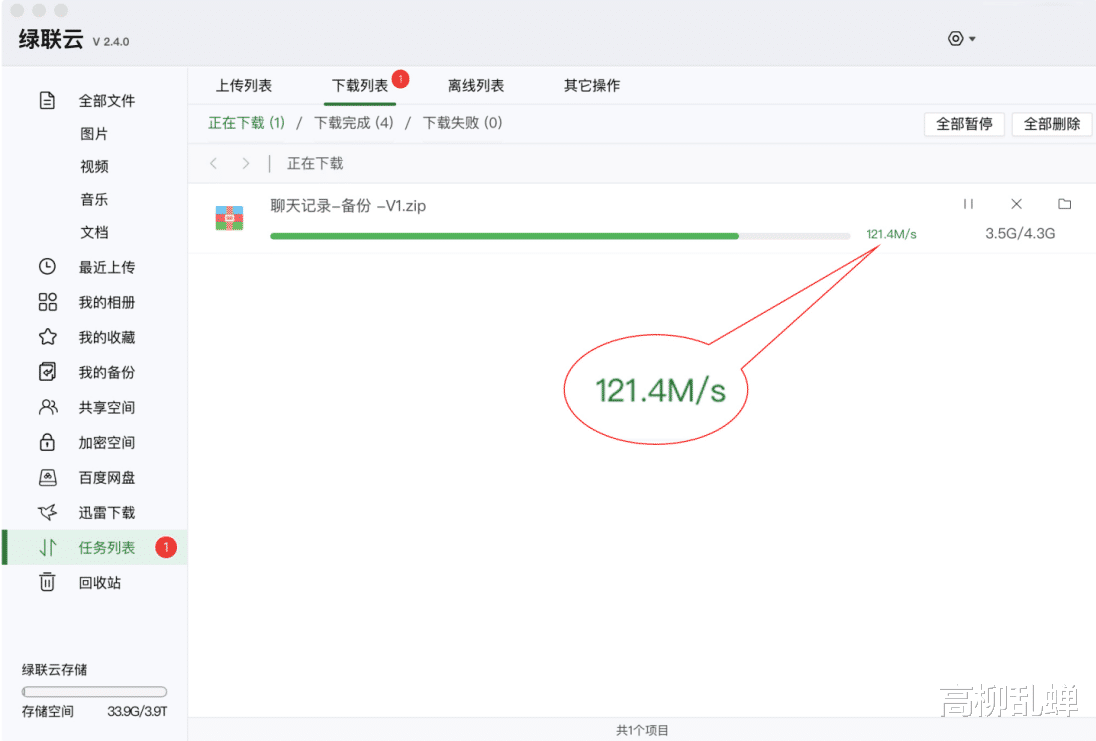The width and height of the screenshot is (1096, 741).
Task: Pause the 聊天记录-备份 download task
Action: (968, 203)
